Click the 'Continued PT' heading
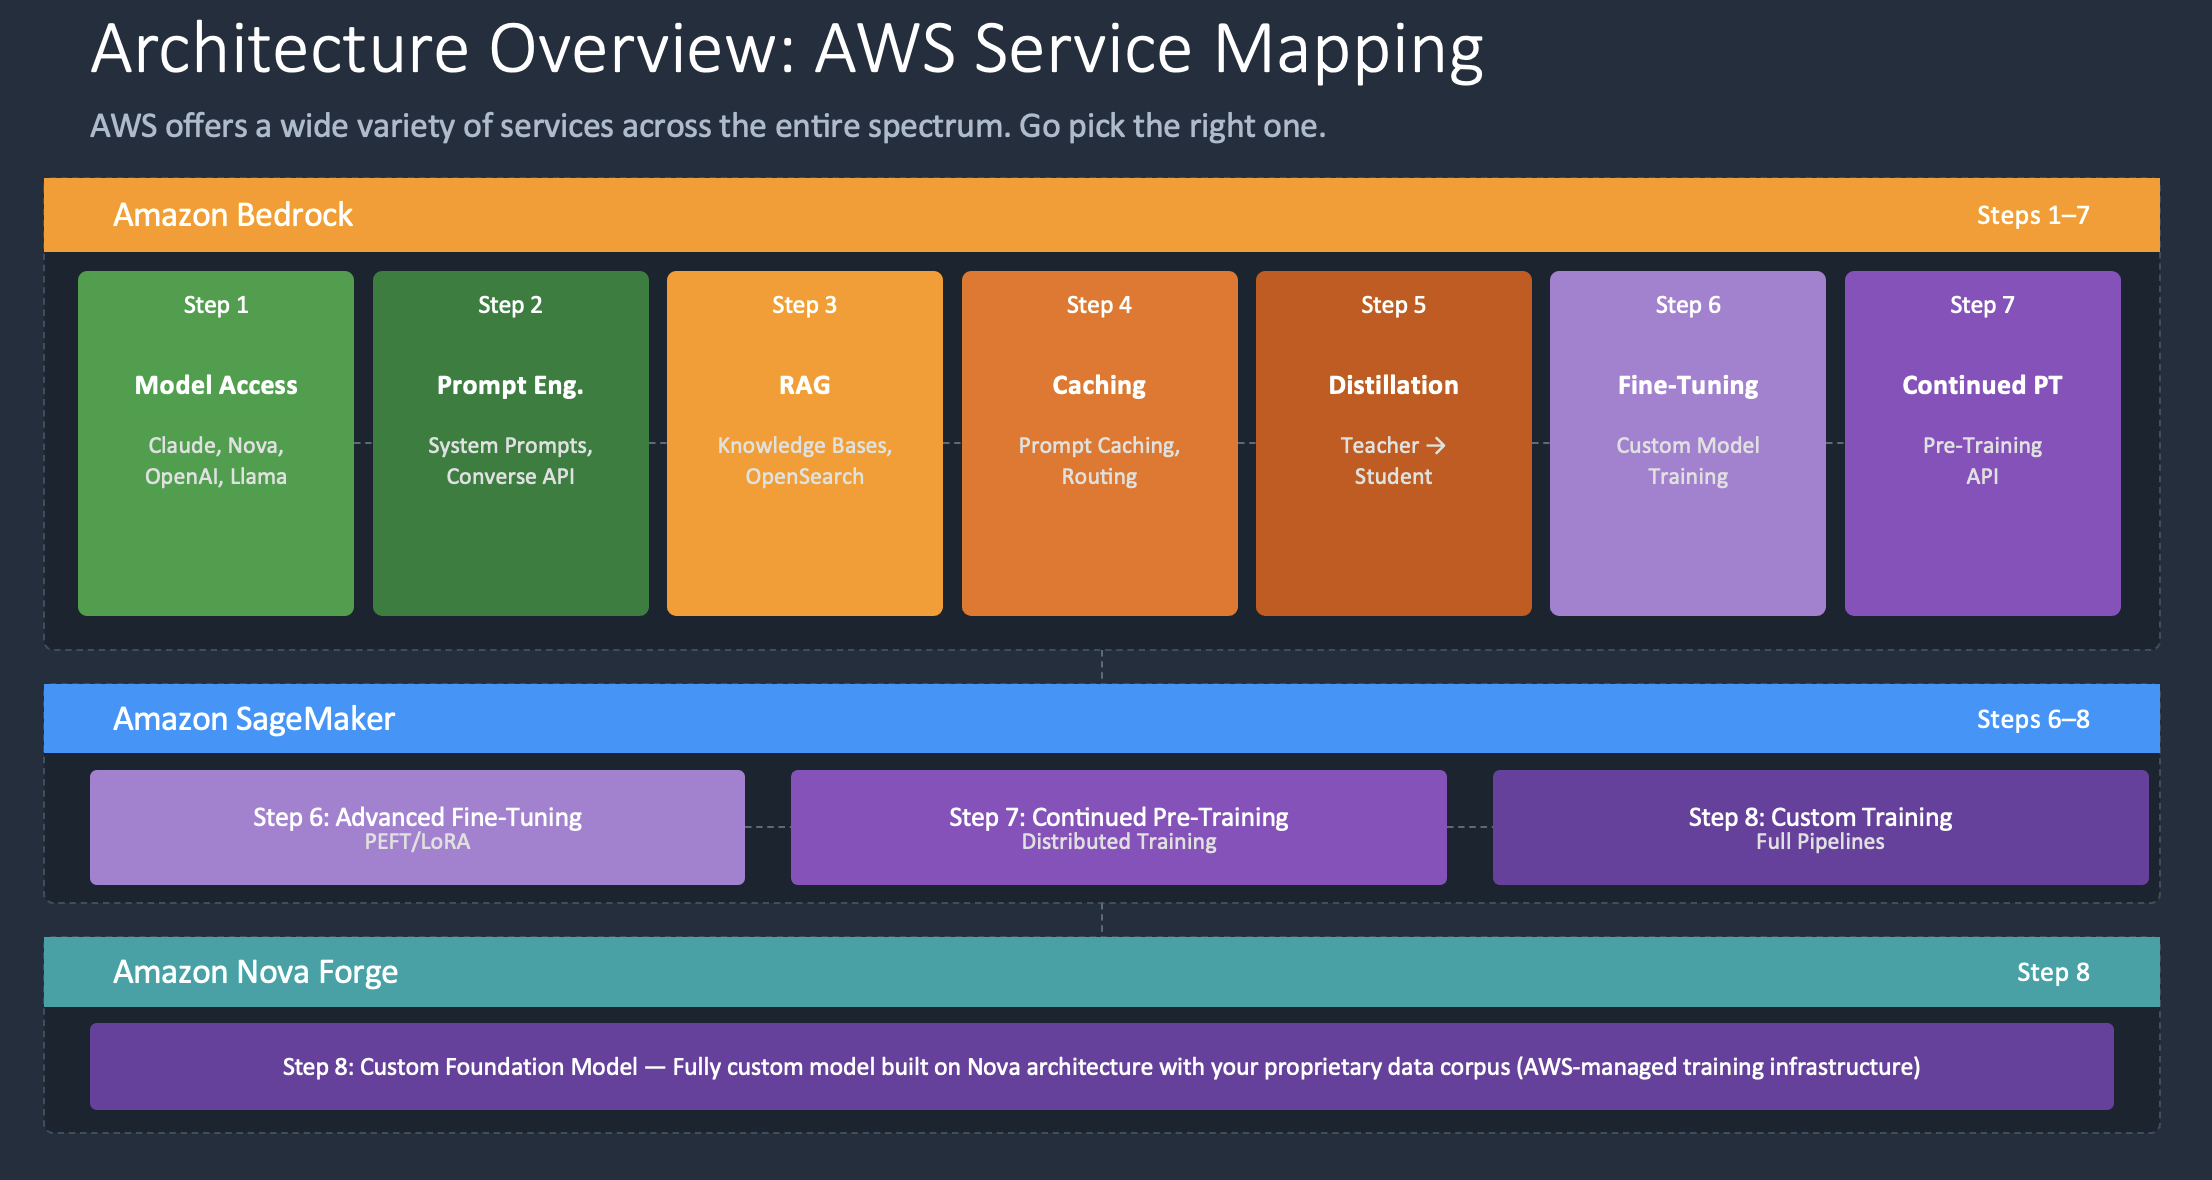The image size is (2212, 1180). 1983,385
